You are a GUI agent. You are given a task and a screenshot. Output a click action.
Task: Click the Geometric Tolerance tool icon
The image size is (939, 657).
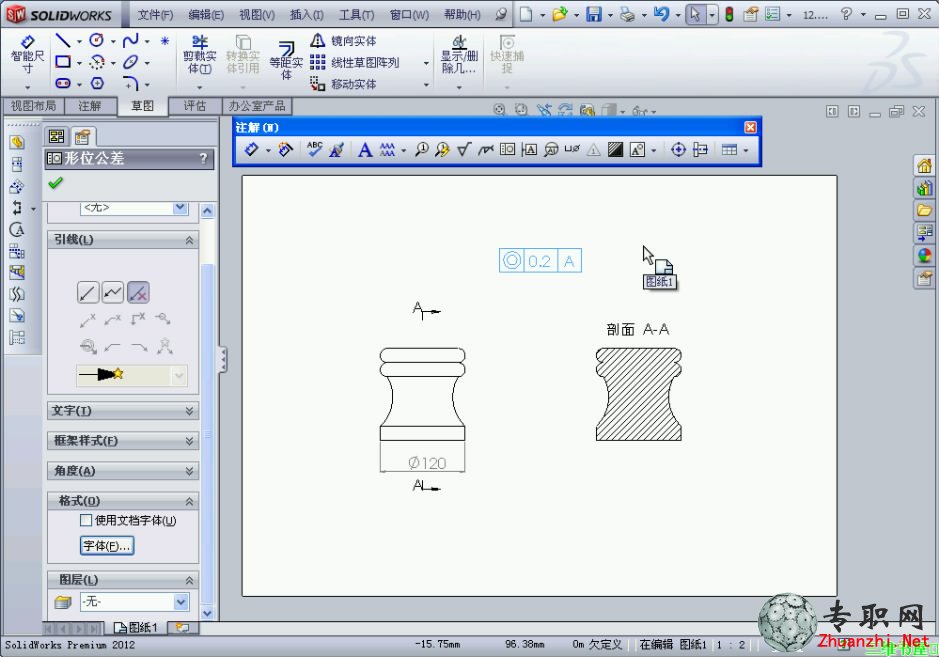tap(507, 149)
